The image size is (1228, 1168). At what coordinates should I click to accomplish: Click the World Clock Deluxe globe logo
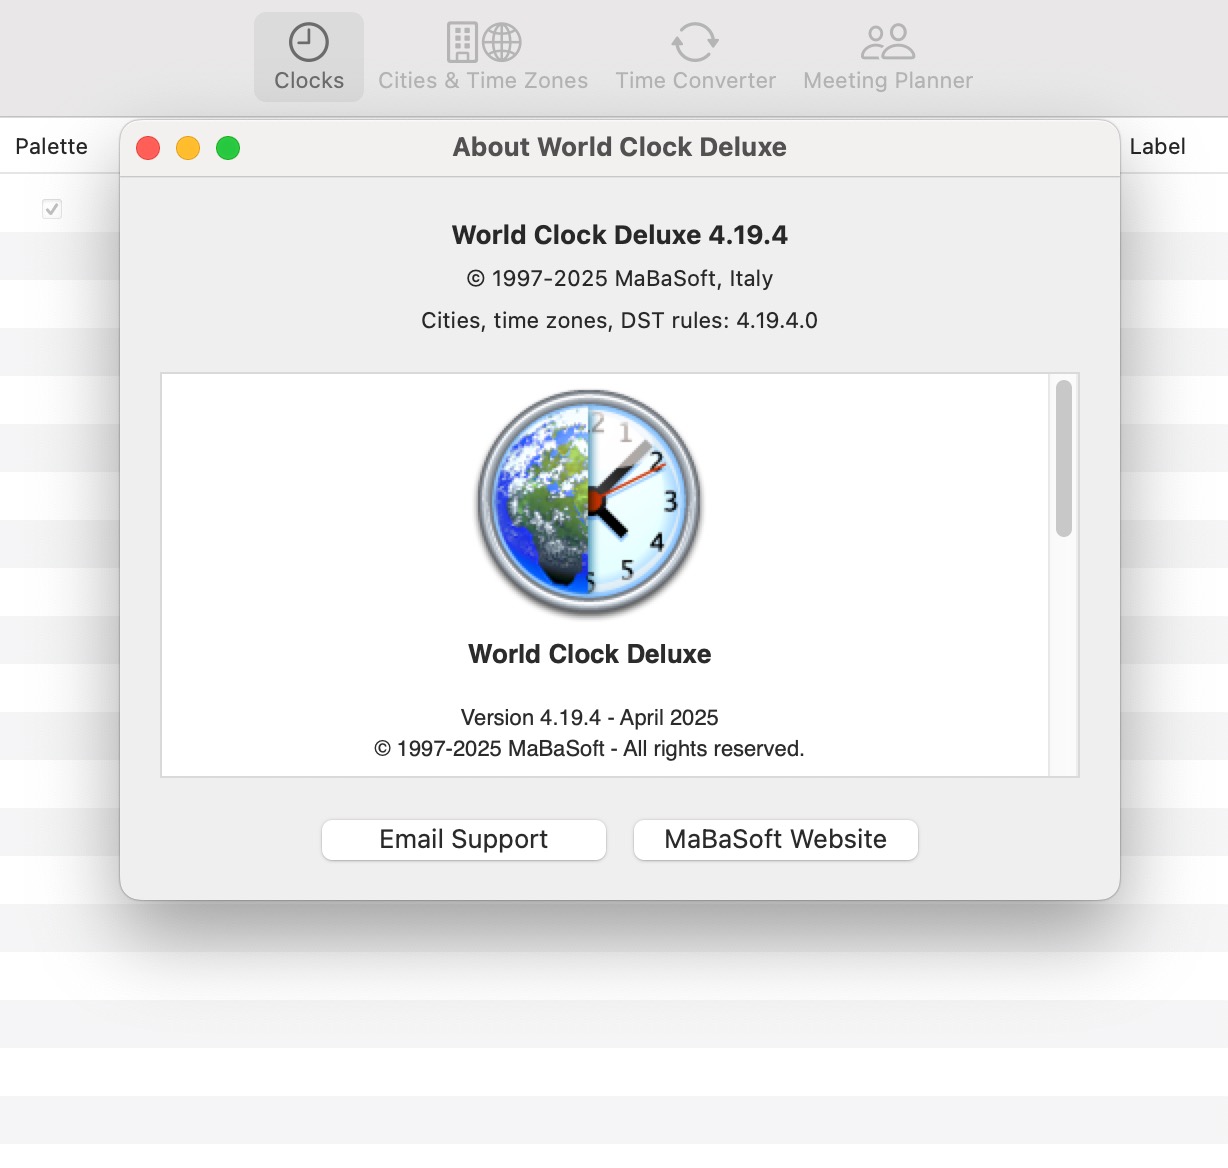coord(589,502)
